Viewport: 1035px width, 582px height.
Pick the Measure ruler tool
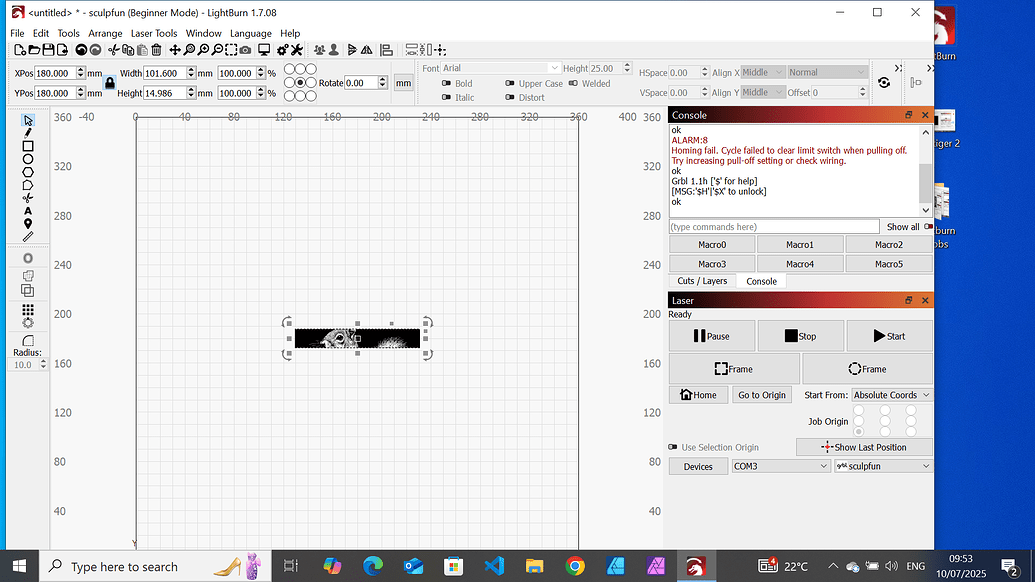(x=28, y=237)
